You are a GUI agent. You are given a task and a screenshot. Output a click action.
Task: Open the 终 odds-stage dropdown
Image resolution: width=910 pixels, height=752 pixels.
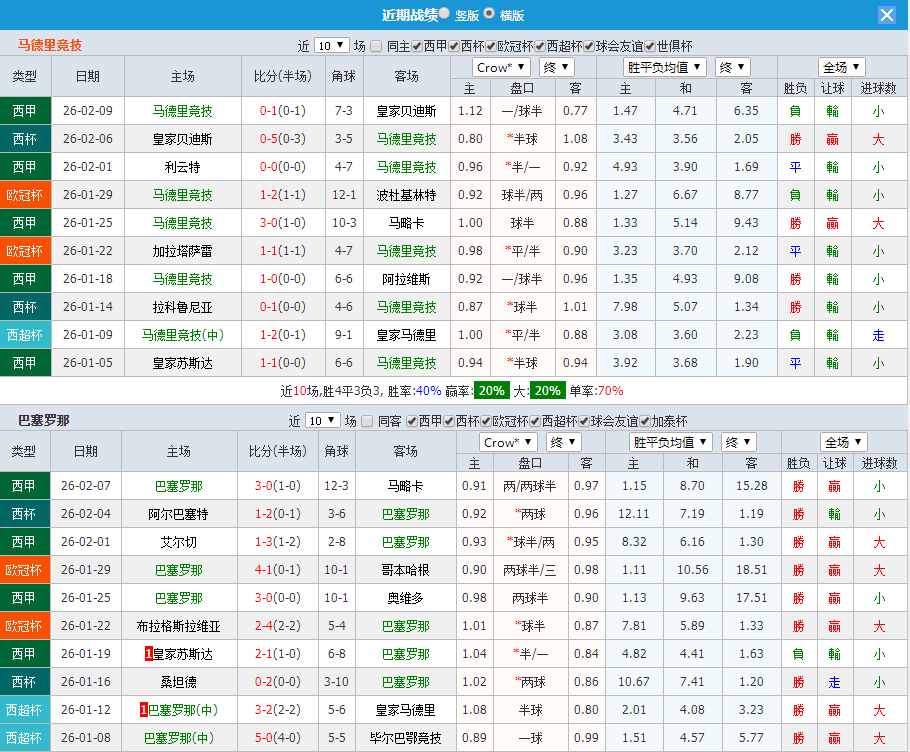coord(557,67)
